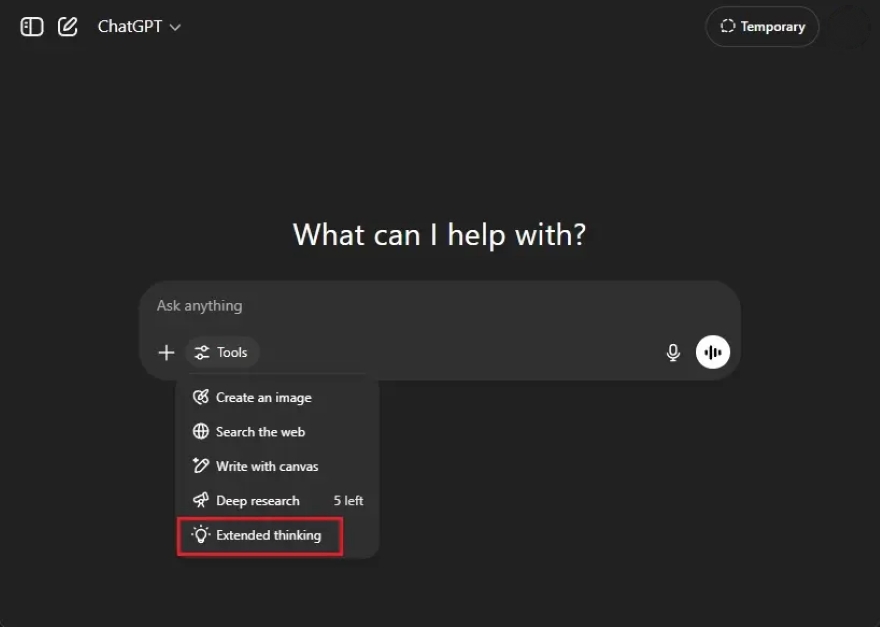Collapse the Tools menu button
Viewport: 880px width, 627px height.
coord(221,352)
